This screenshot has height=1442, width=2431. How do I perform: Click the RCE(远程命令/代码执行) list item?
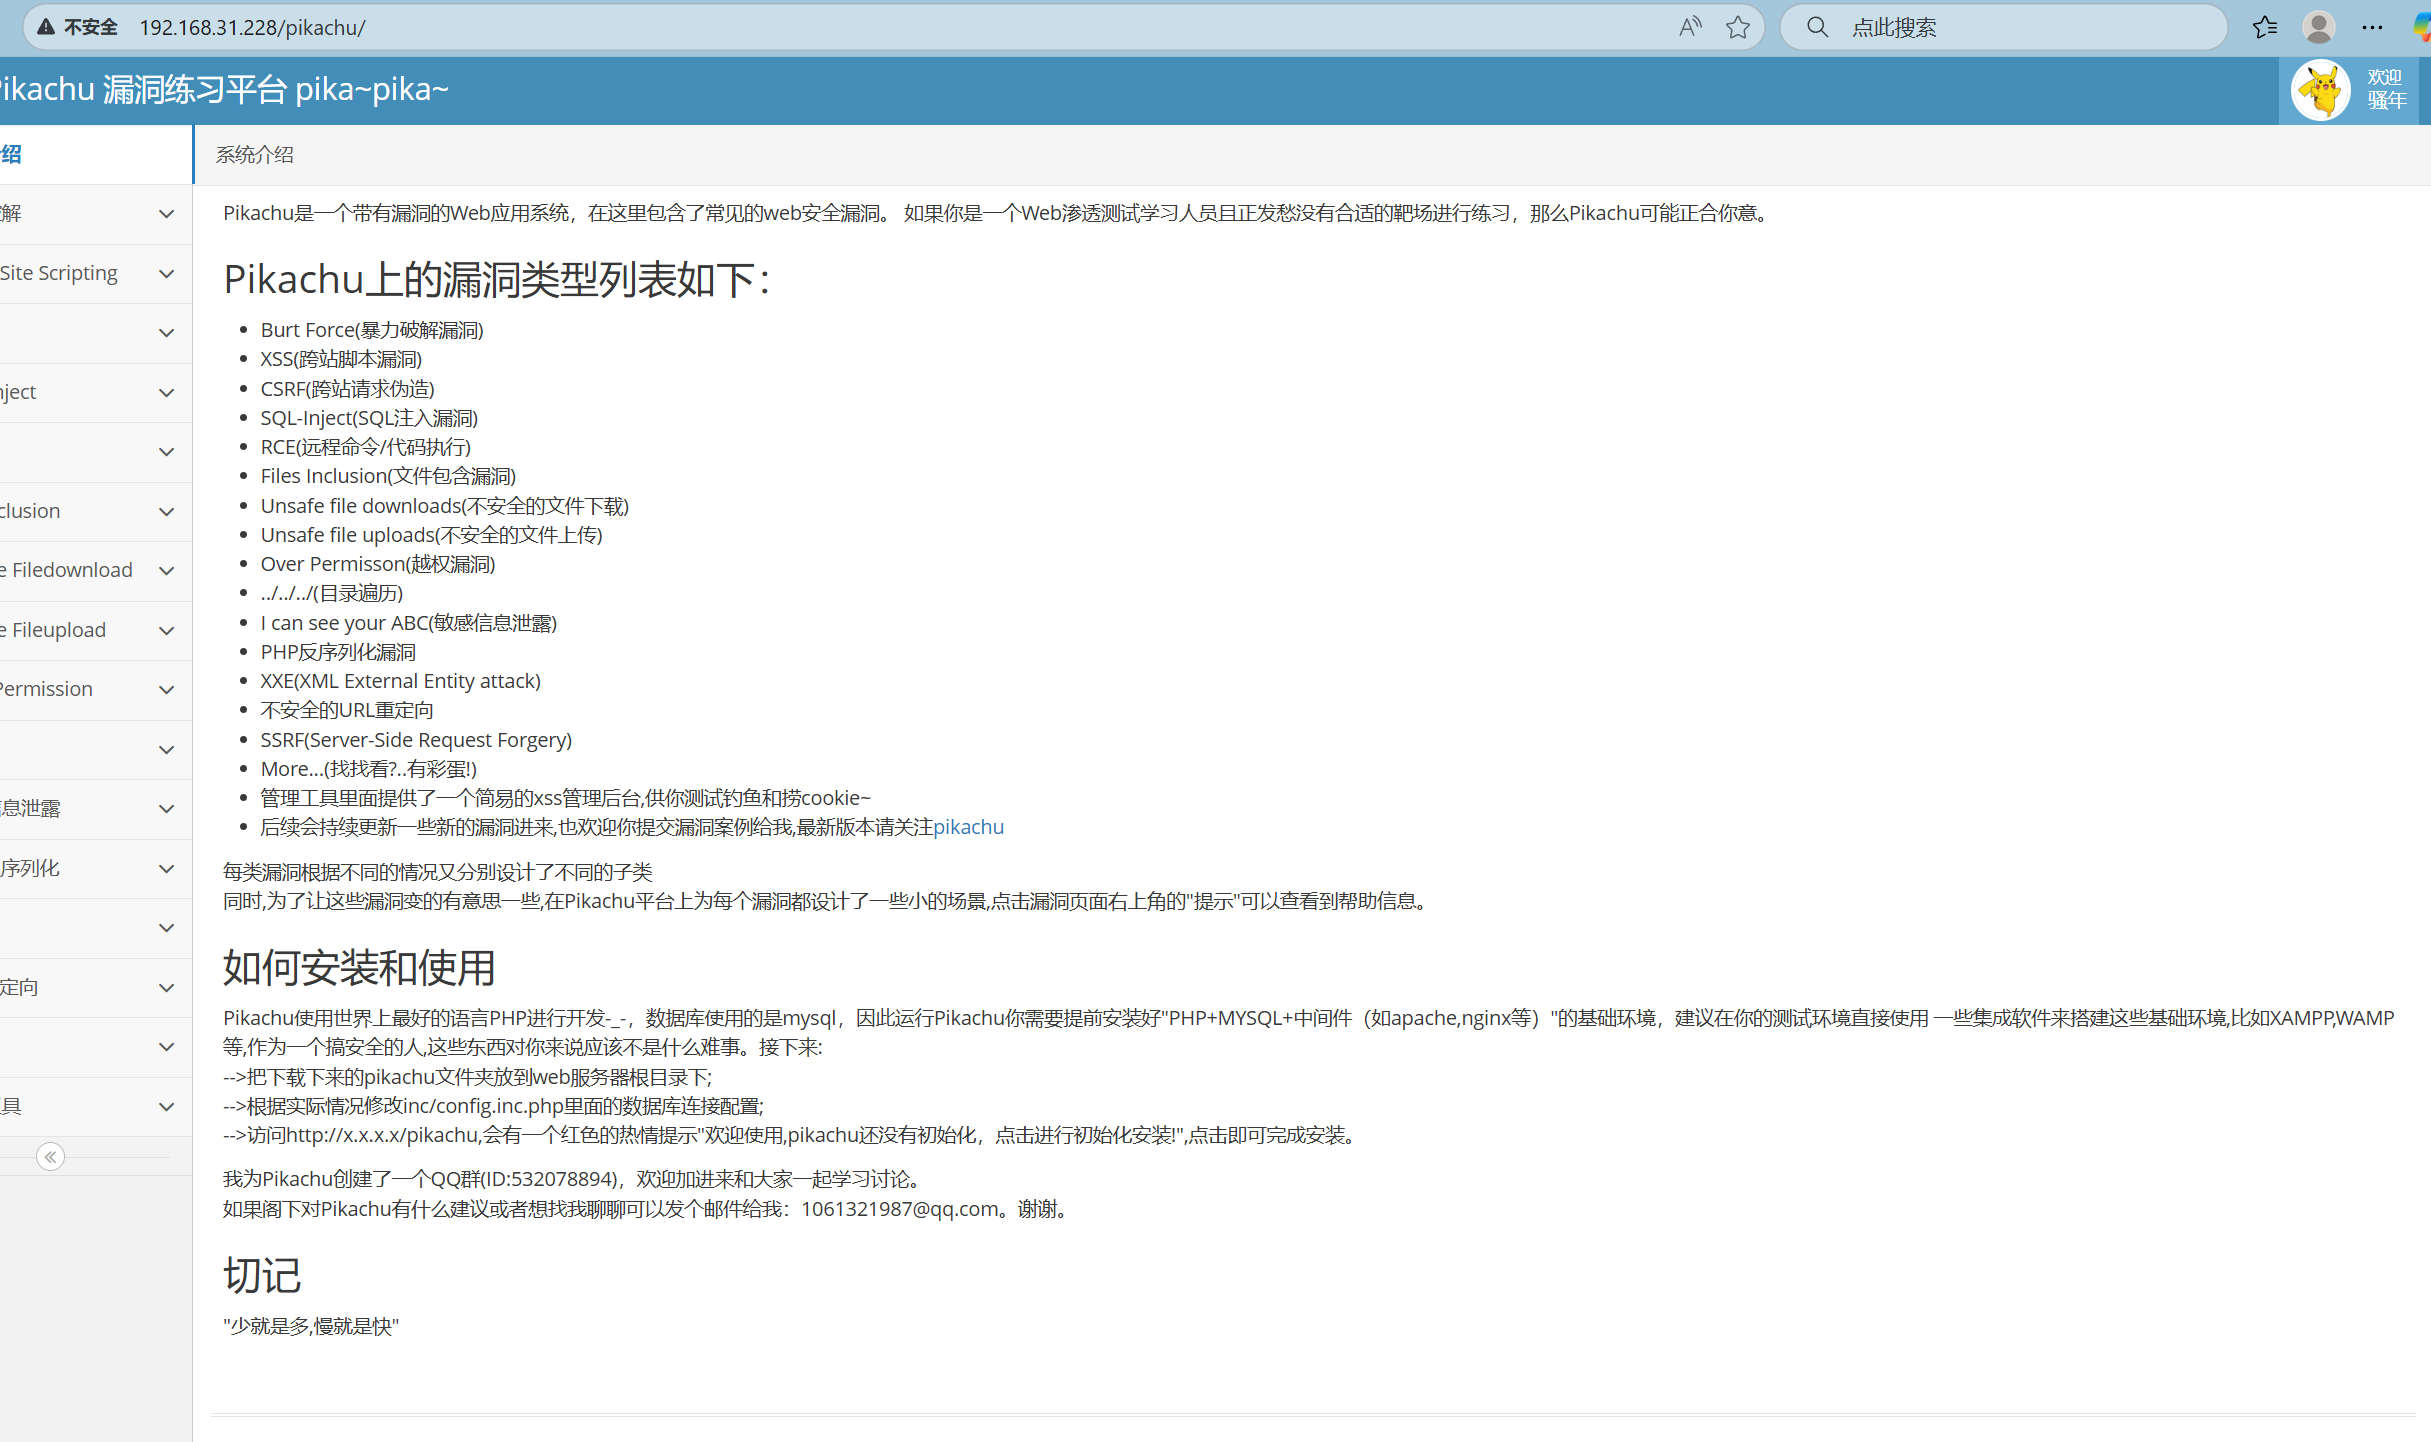[365, 447]
